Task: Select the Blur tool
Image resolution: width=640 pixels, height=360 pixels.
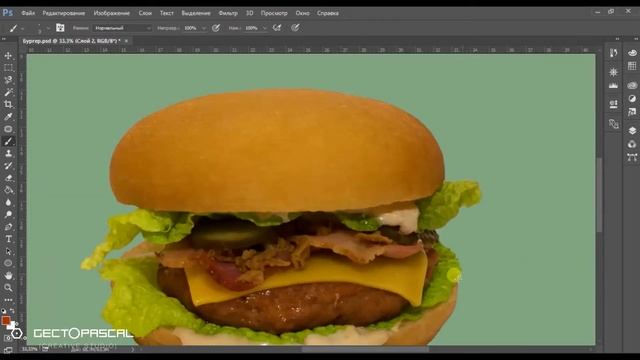Action: click(x=8, y=202)
